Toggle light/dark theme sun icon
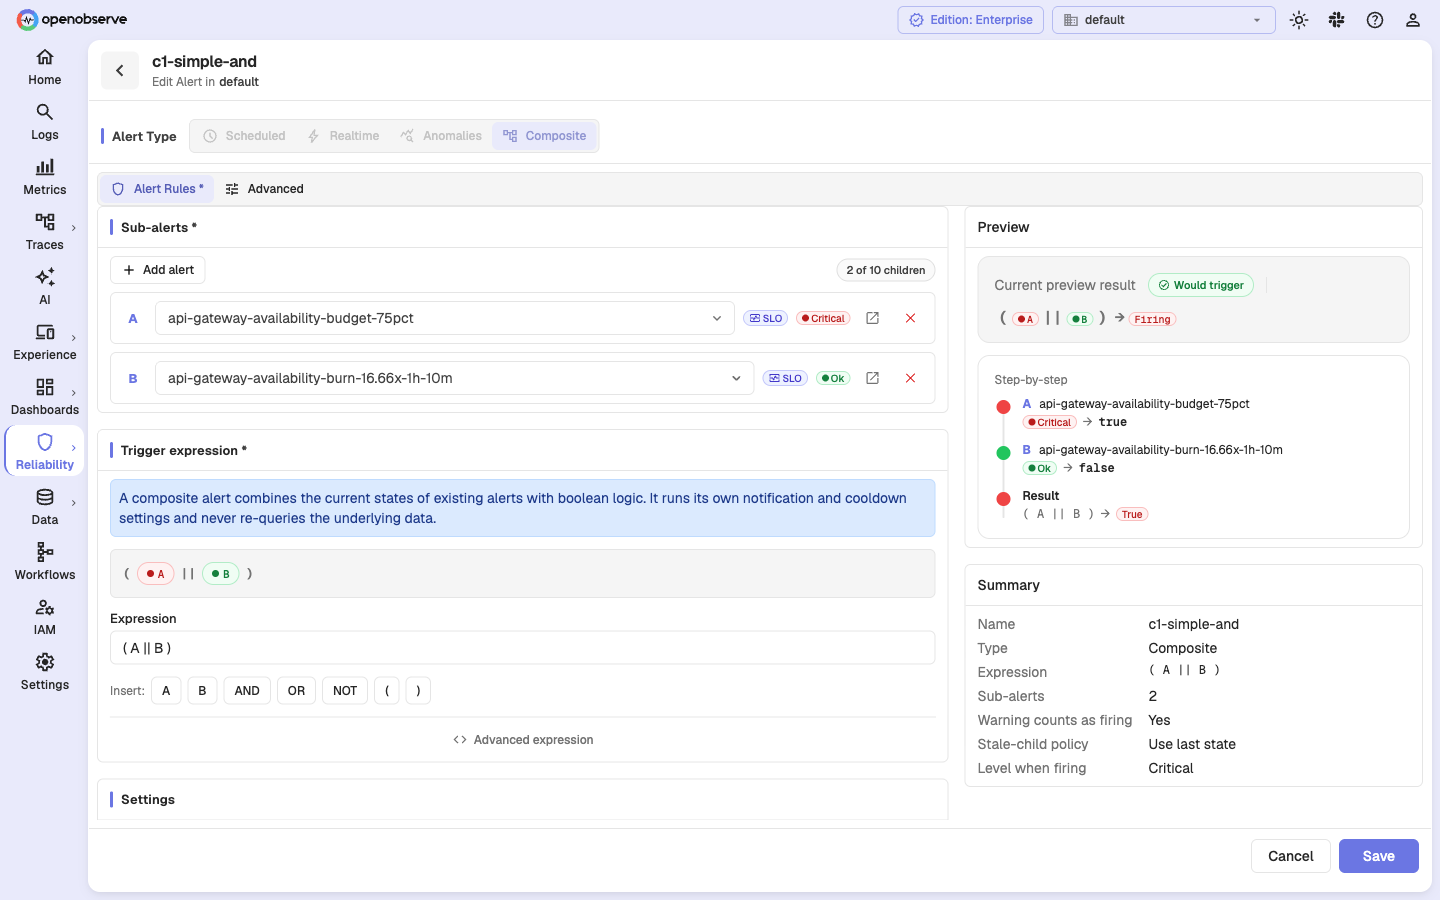 click(1299, 20)
